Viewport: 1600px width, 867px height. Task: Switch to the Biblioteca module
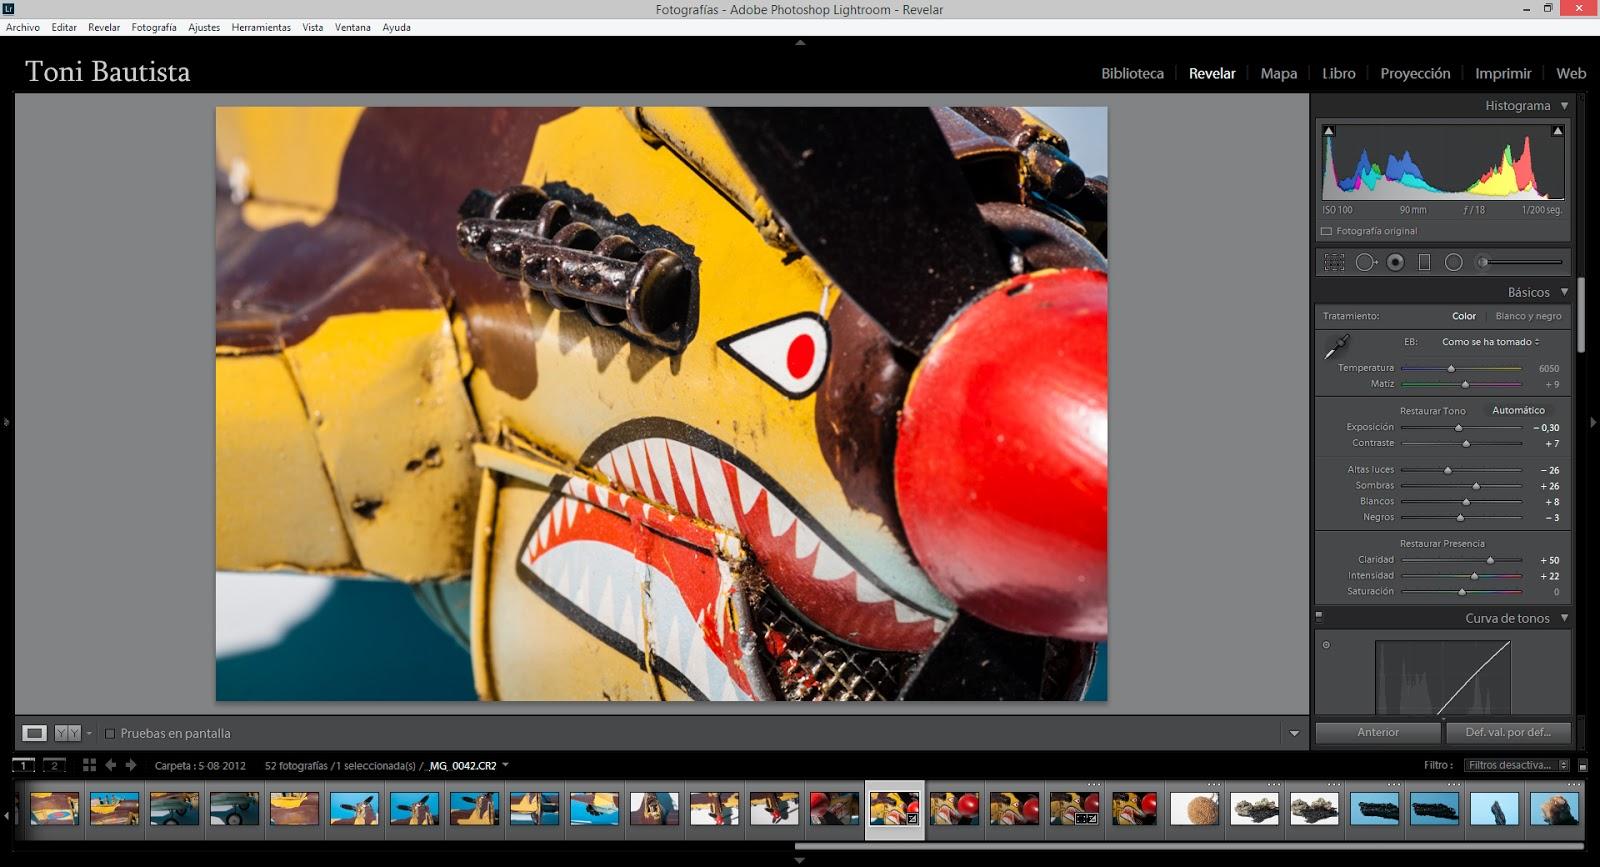click(x=1132, y=73)
